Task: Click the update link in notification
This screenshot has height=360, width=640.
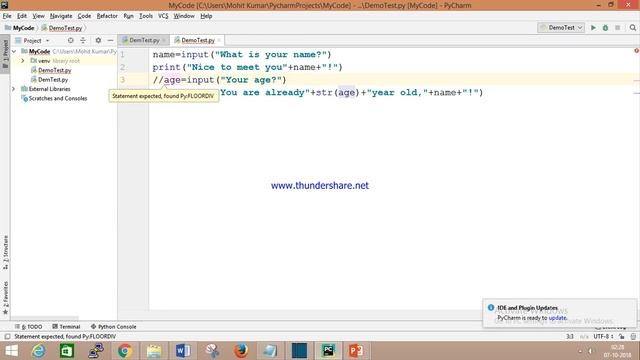Action: pyautogui.click(x=558, y=318)
